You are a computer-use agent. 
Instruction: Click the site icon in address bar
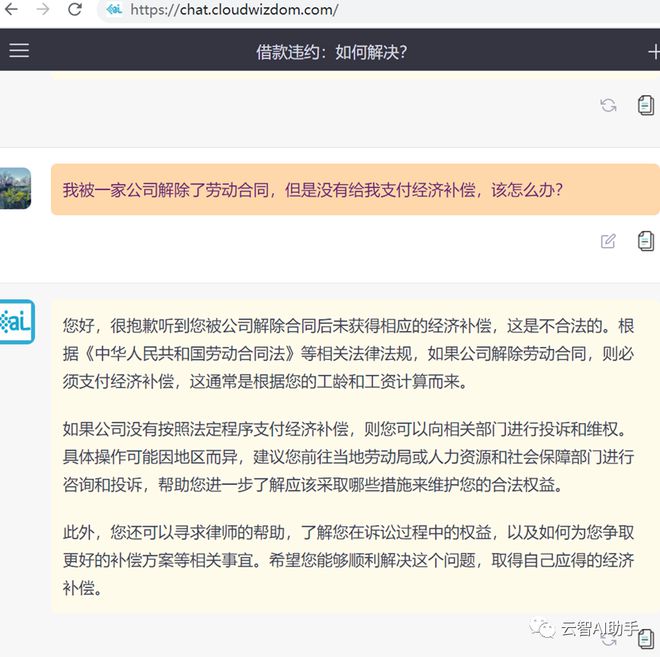114,10
